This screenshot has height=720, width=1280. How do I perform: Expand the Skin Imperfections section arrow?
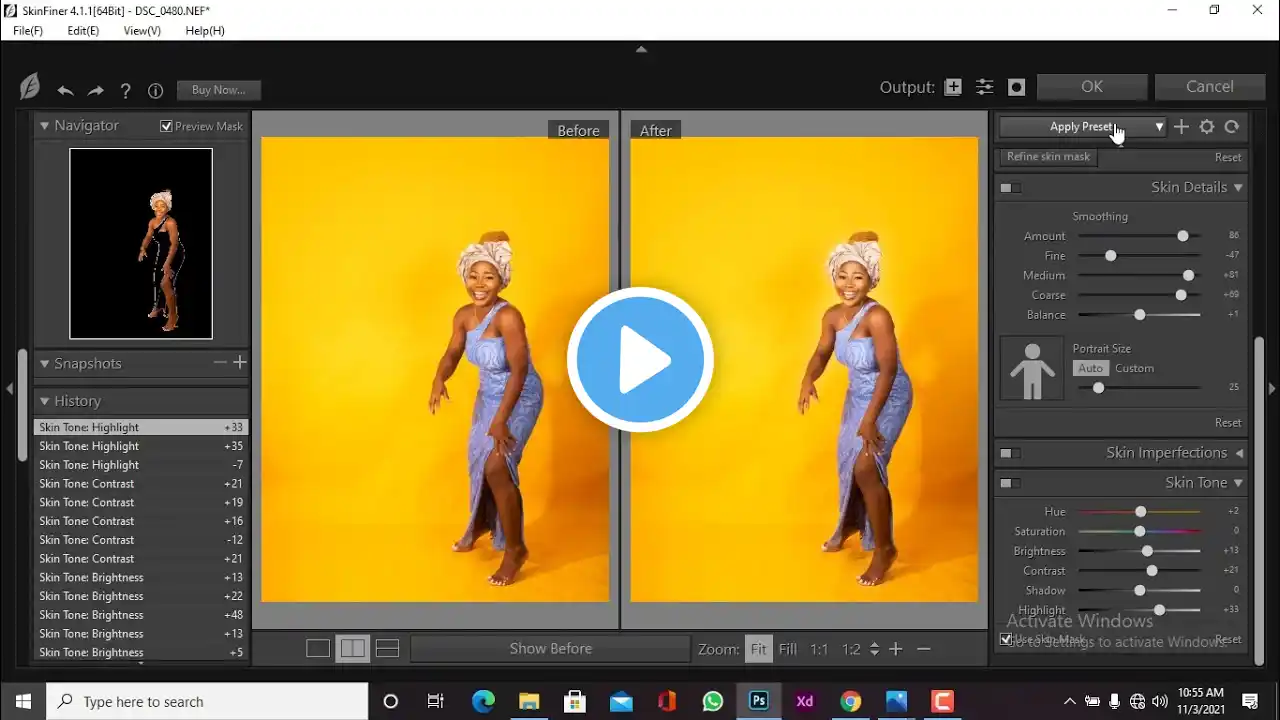[x=1239, y=453]
